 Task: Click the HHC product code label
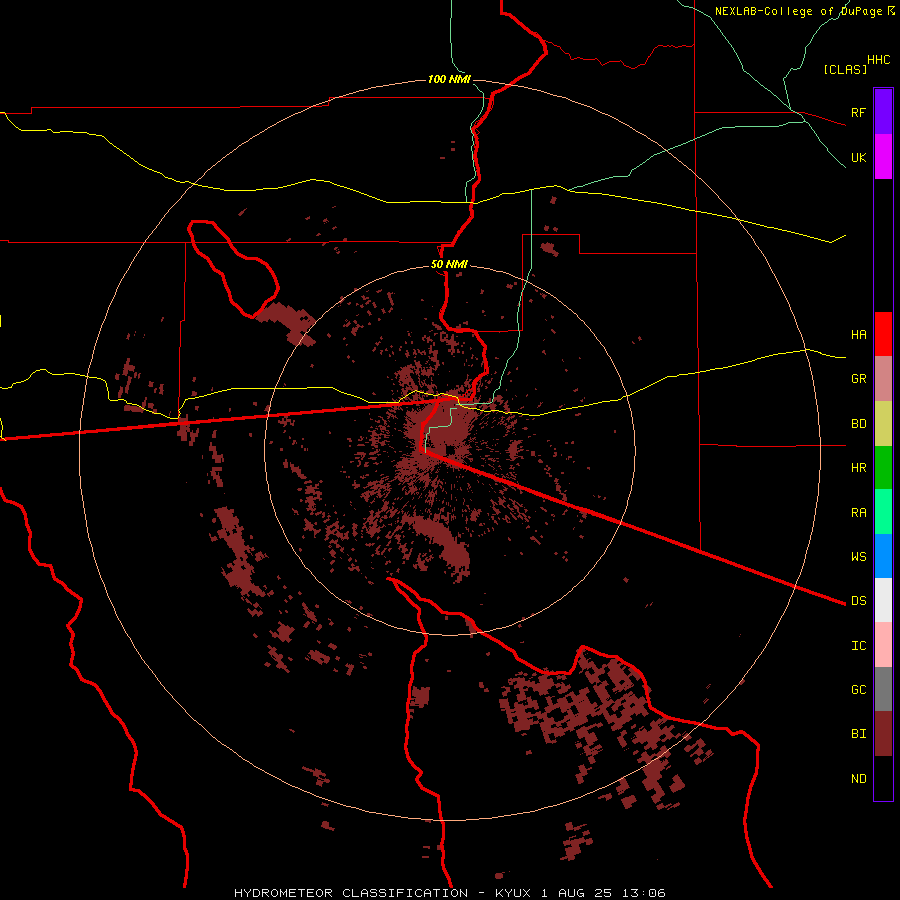pyautogui.click(x=878, y=60)
